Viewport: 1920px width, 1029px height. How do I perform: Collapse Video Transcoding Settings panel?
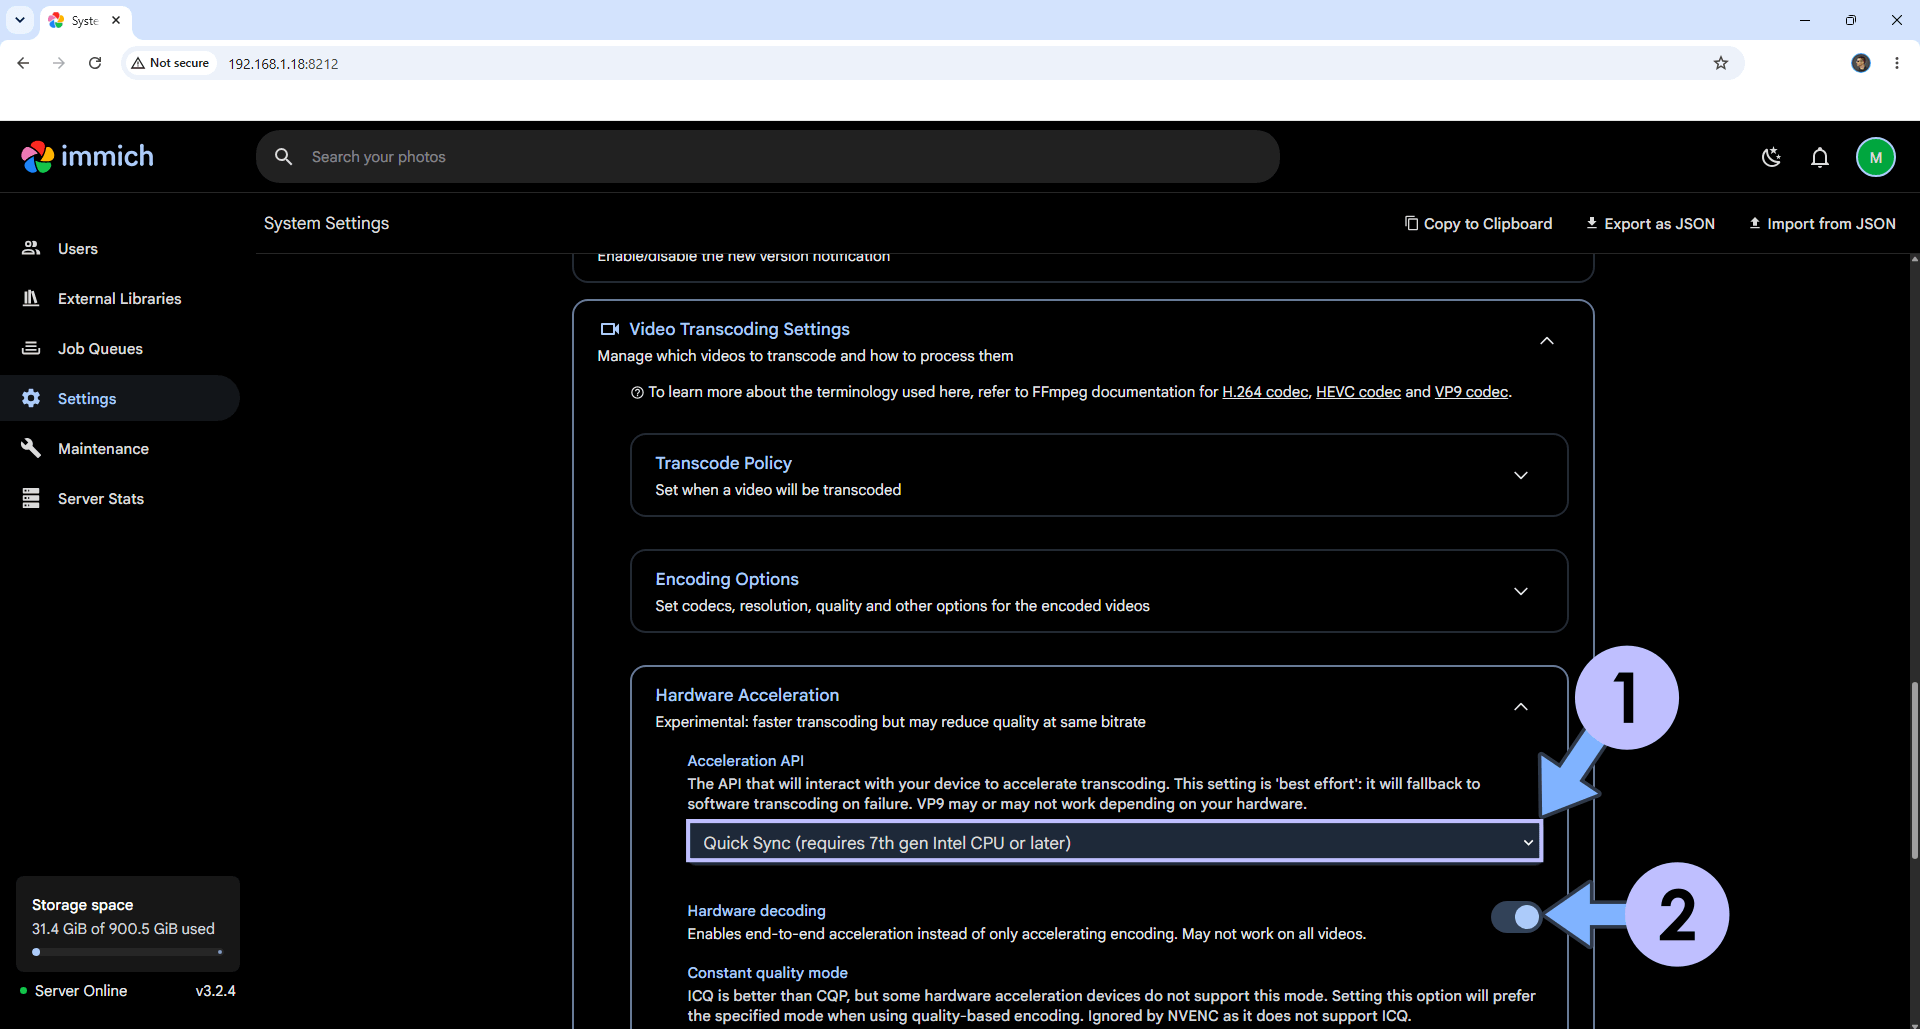click(x=1547, y=341)
